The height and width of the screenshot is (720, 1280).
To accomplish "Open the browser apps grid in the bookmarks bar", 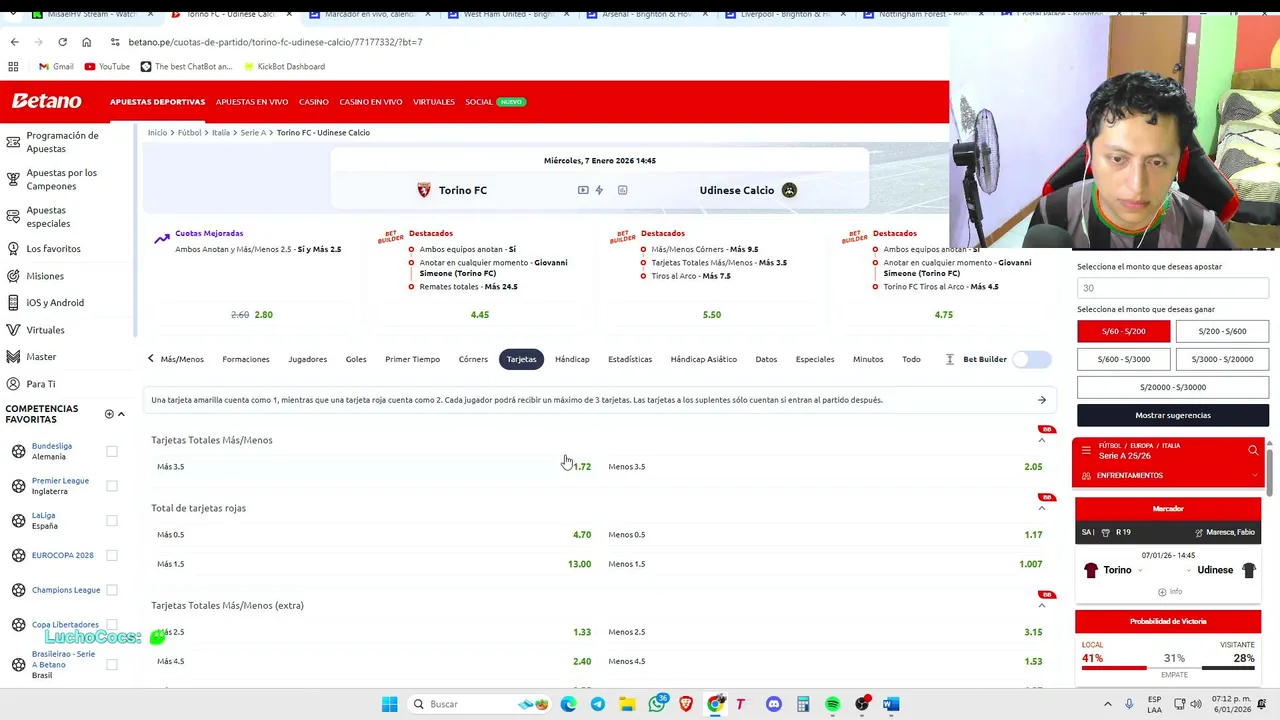I will click(13, 66).
